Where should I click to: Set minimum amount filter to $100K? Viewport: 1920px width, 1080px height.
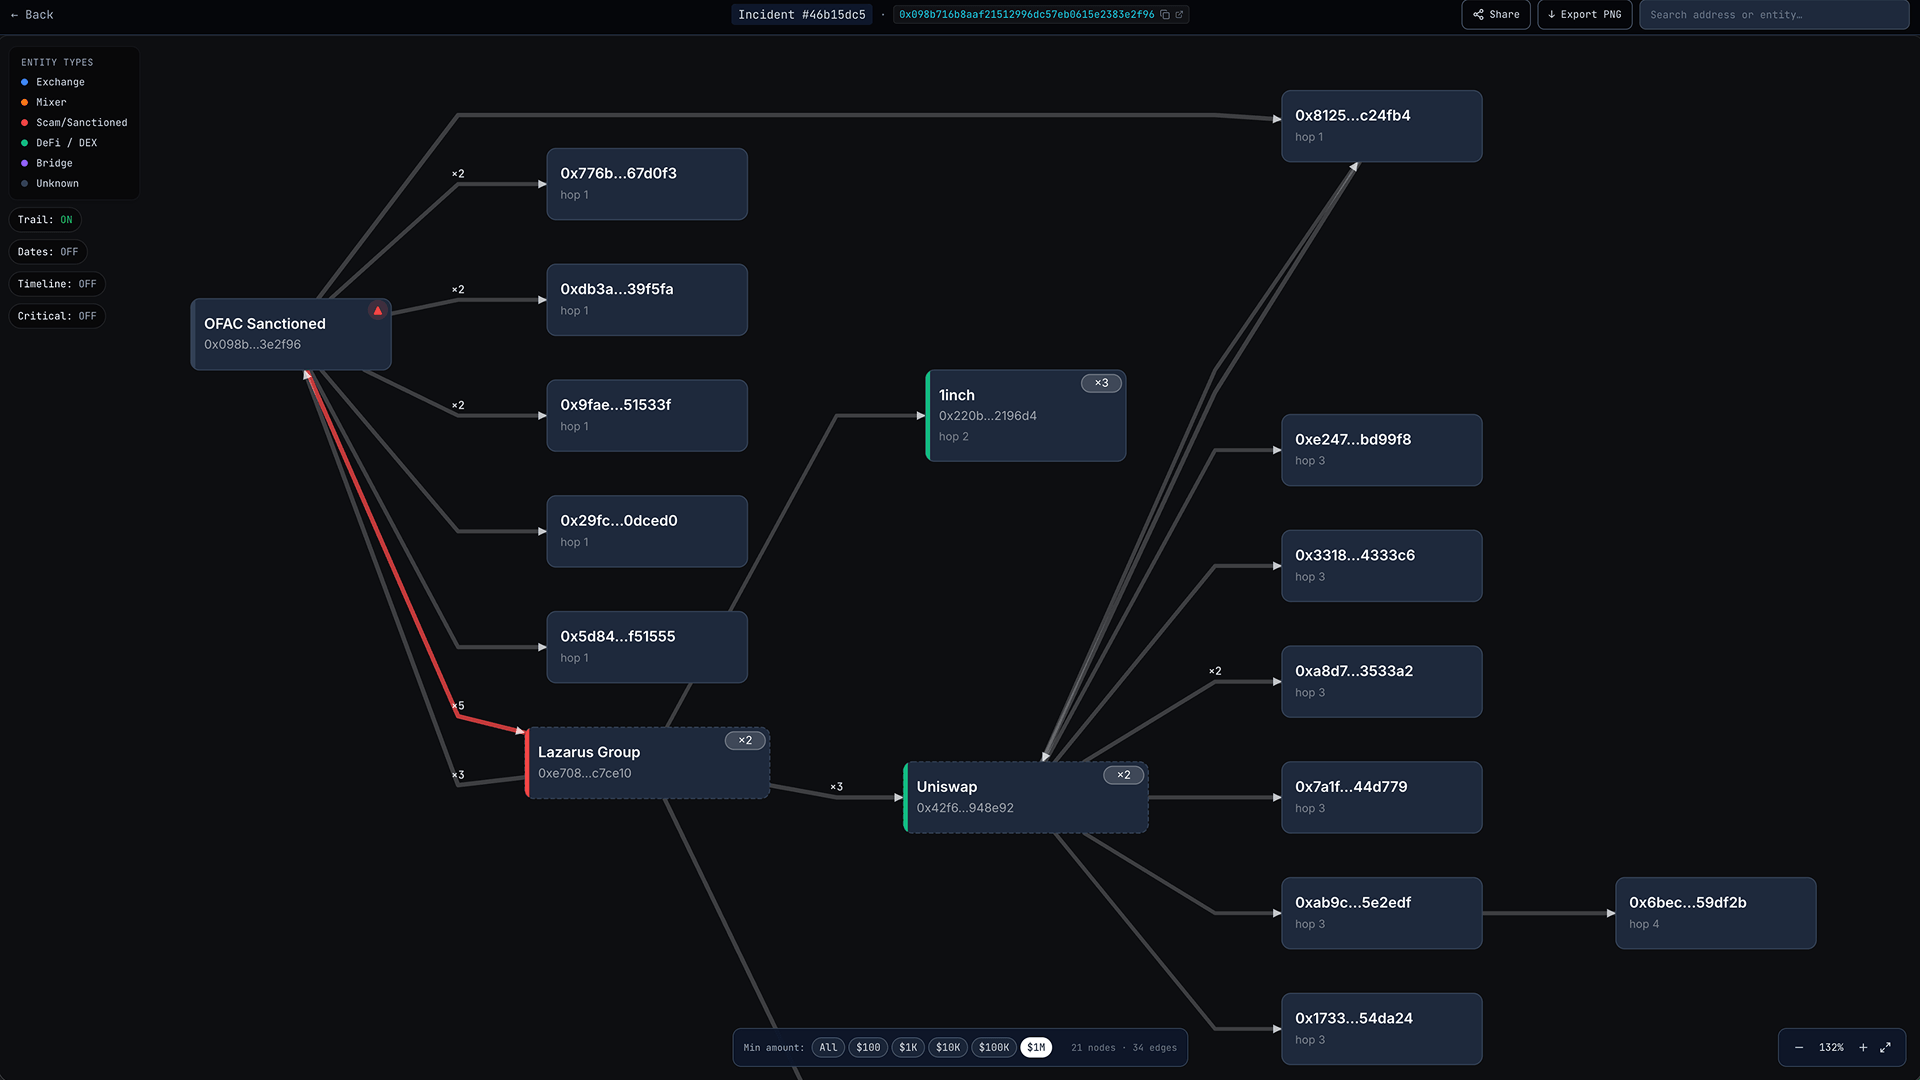point(994,1048)
